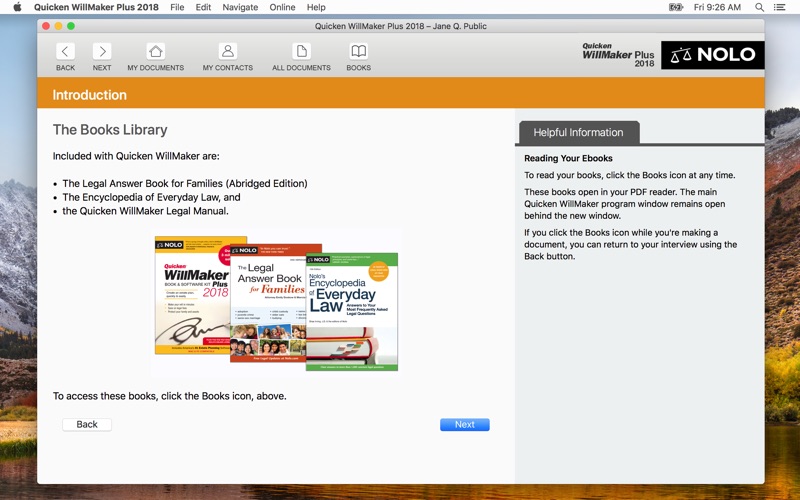This screenshot has width=800, height=500.
Task: Open the Navigate menu
Action: click(240, 7)
